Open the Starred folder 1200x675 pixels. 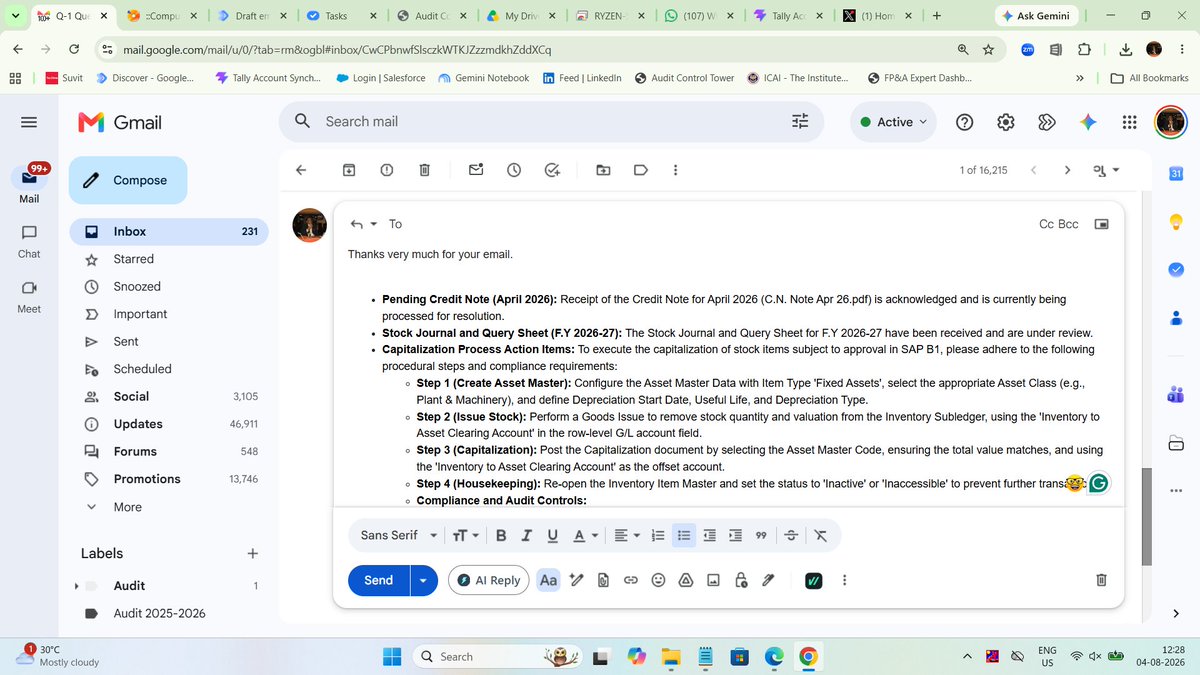(x=169, y=259)
